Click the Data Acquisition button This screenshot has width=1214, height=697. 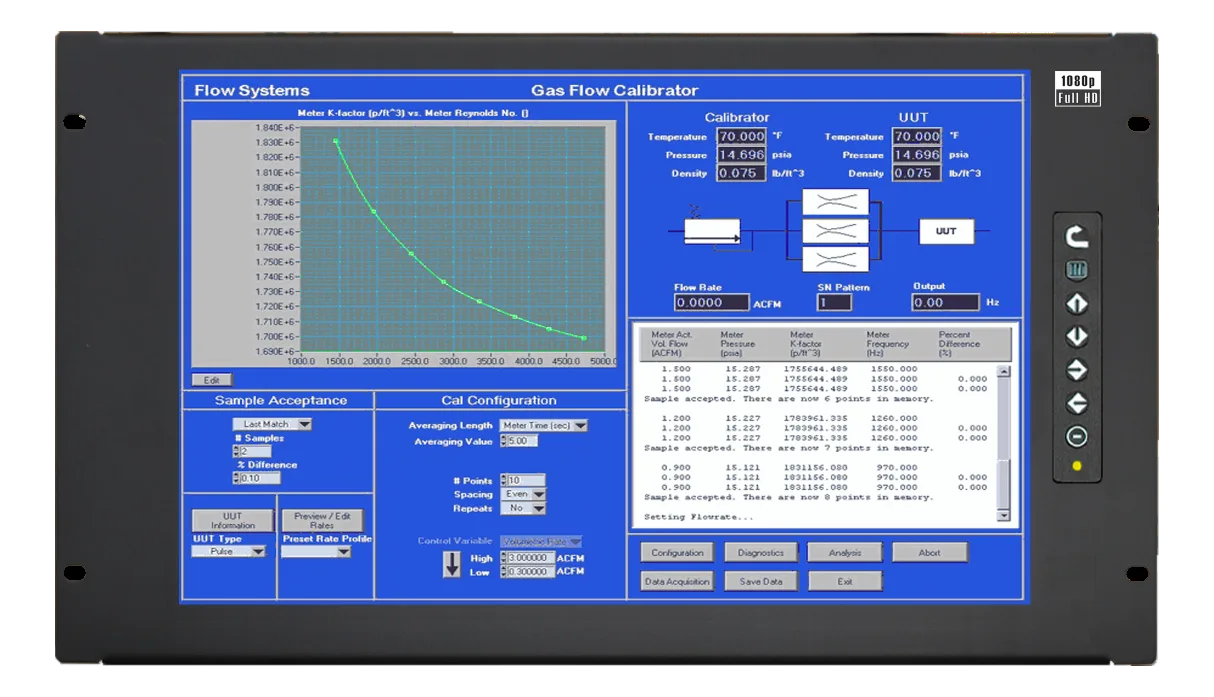coord(677,581)
